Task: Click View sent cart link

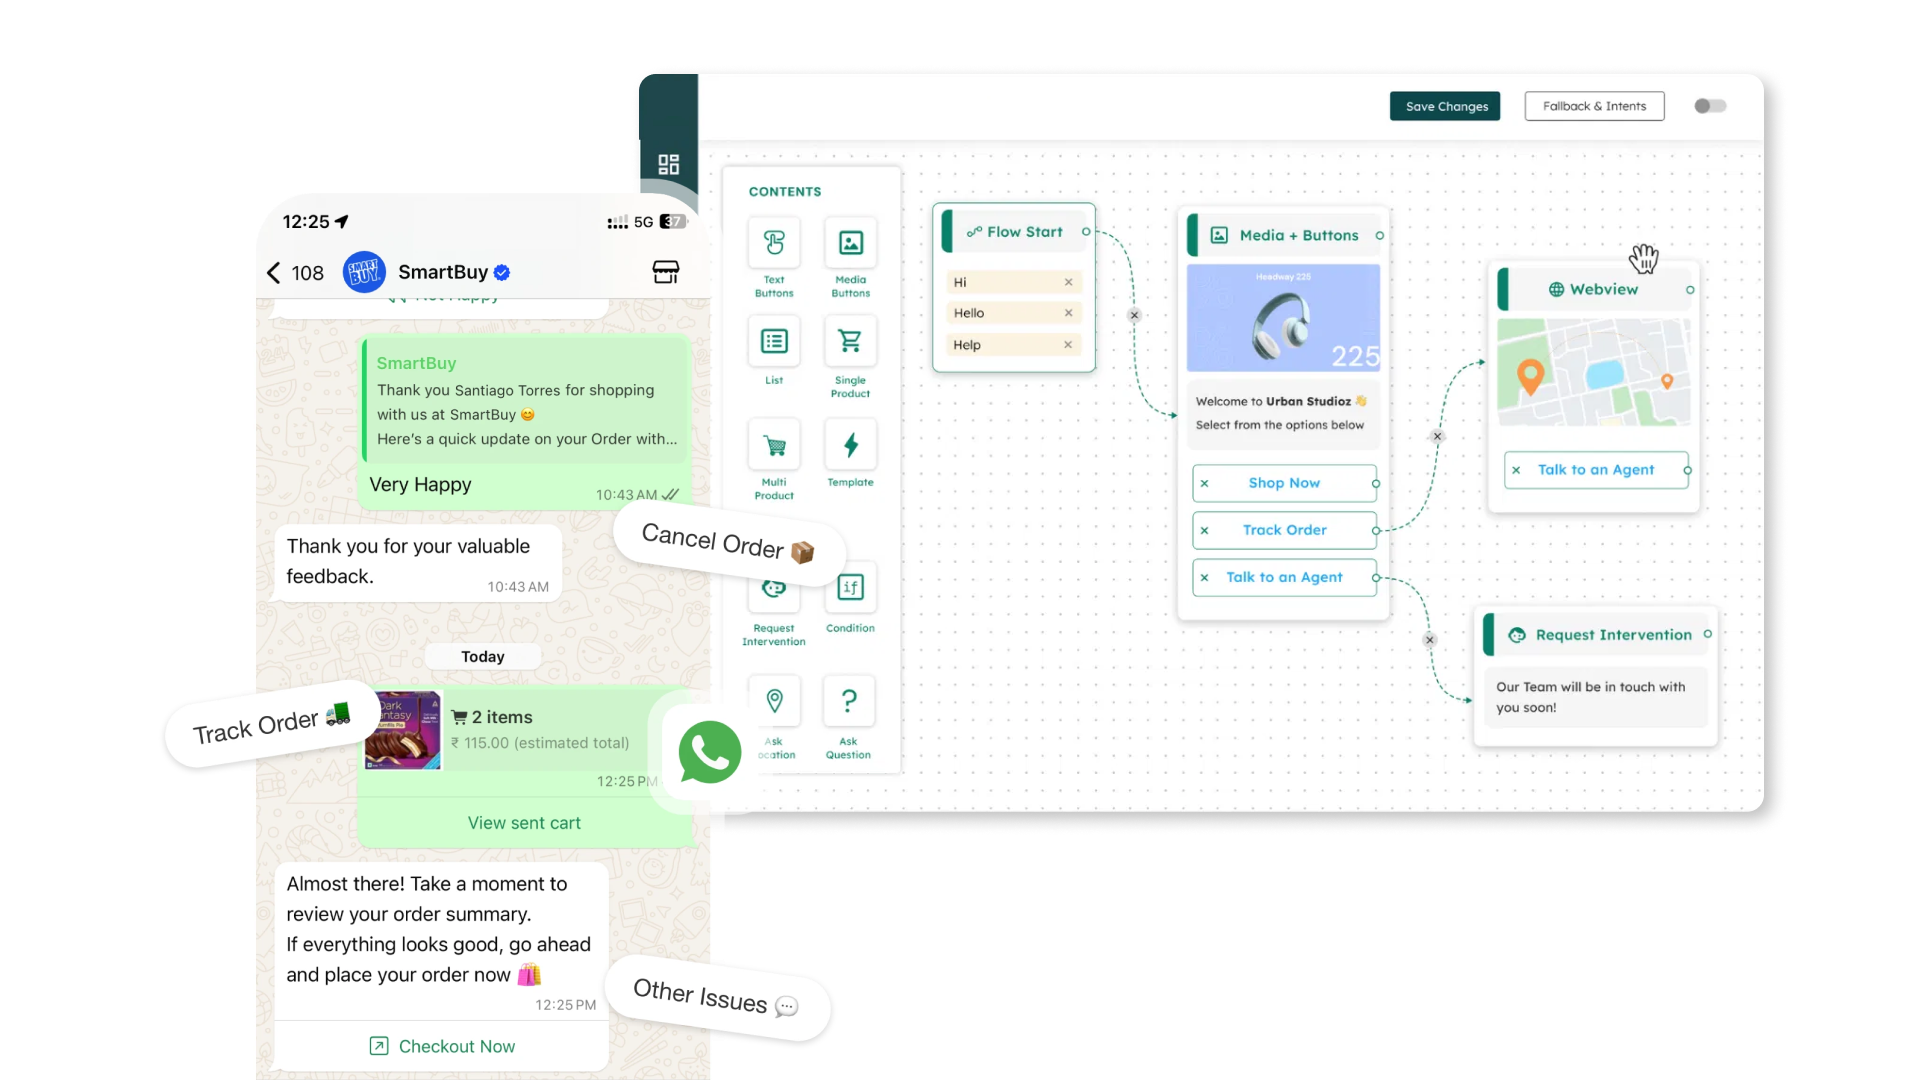Action: click(x=524, y=823)
